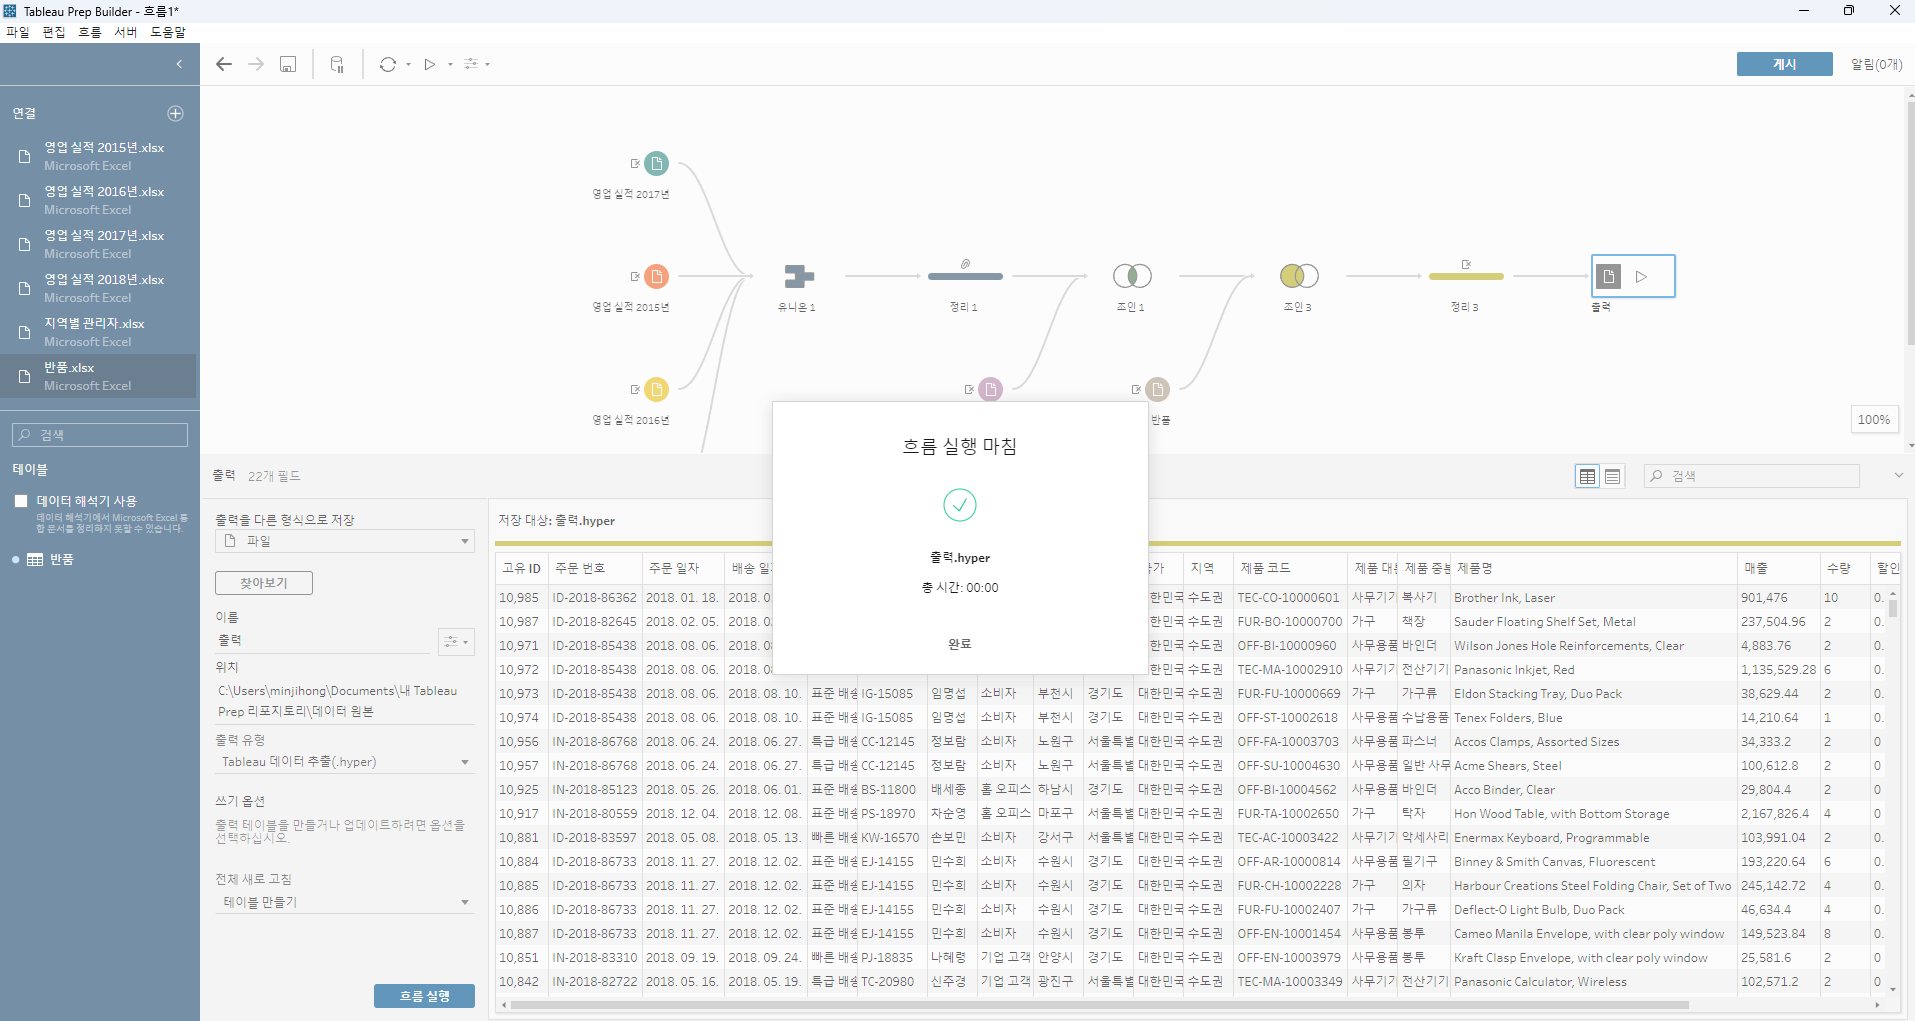1915x1021 pixels.
Task: Click the refresh icon in toolbar
Action: (388, 64)
